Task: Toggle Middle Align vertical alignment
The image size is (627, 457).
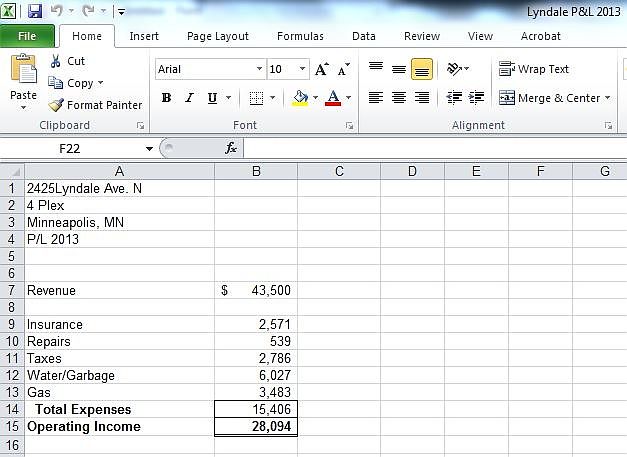Action: point(399,69)
